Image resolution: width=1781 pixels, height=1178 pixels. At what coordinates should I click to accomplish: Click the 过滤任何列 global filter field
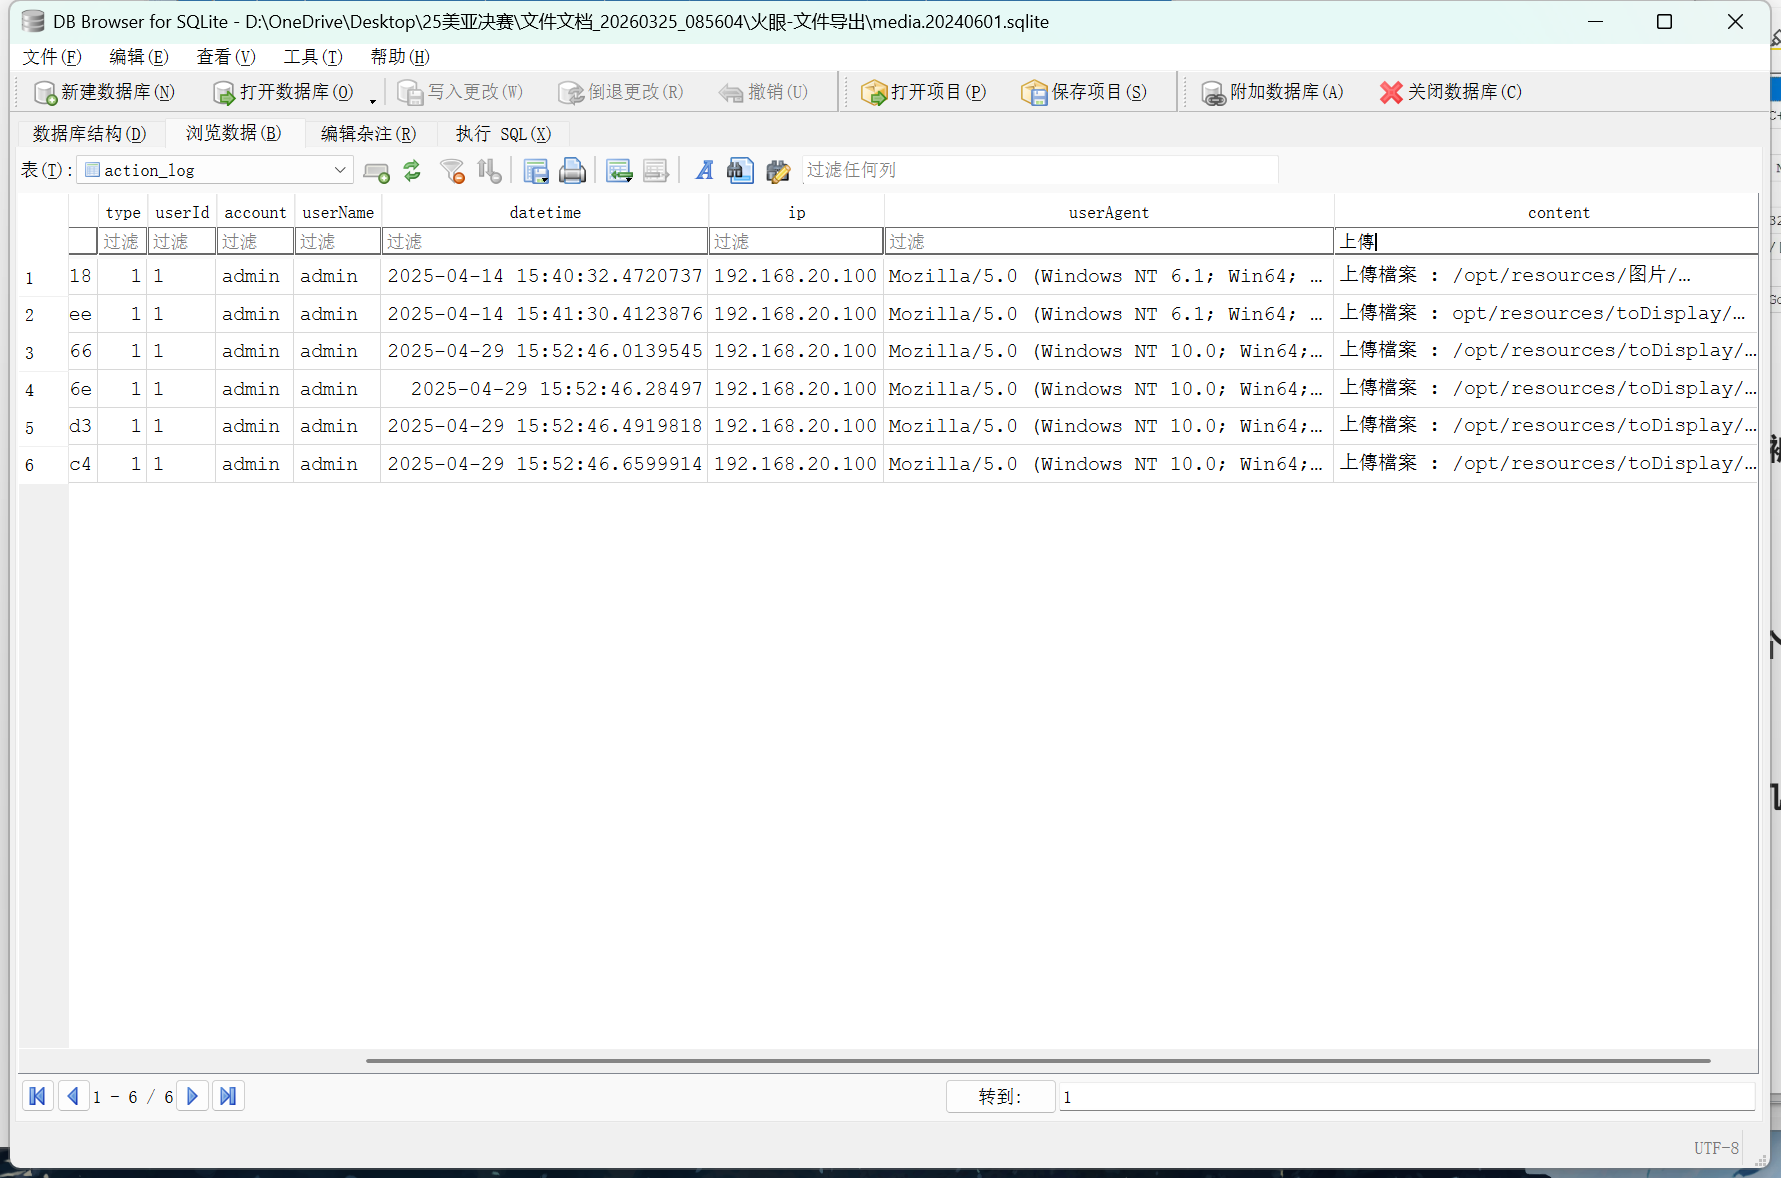(1040, 170)
